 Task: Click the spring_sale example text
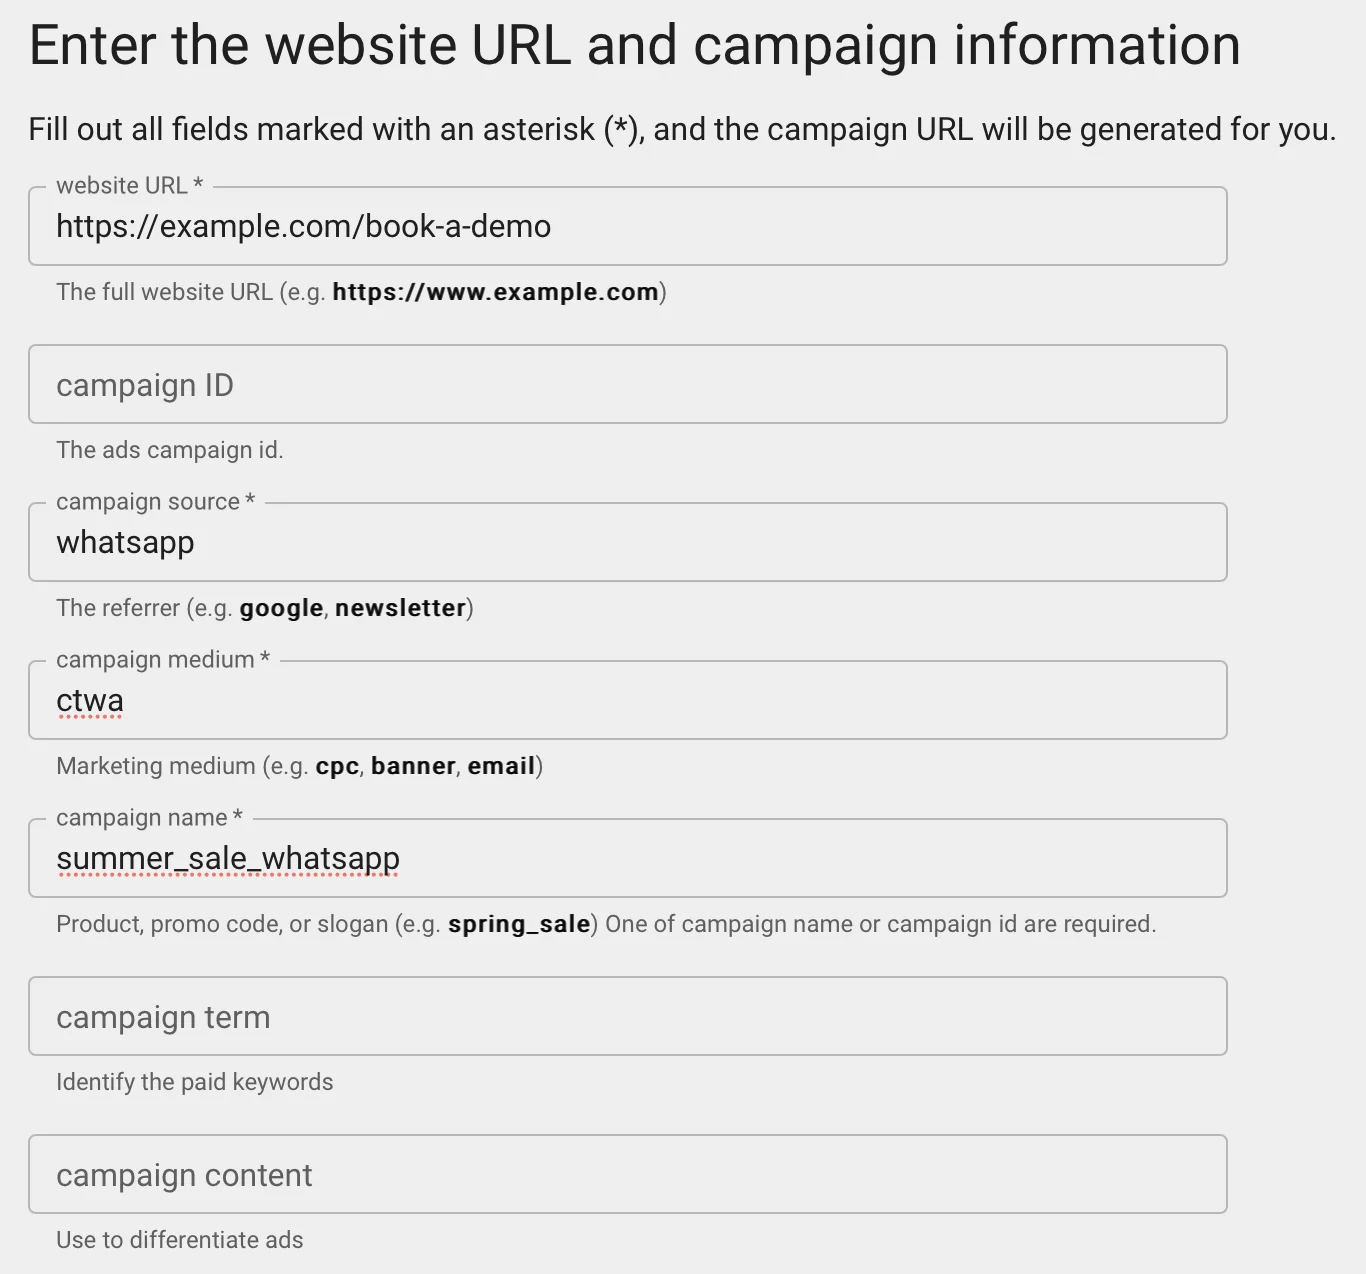520,924
